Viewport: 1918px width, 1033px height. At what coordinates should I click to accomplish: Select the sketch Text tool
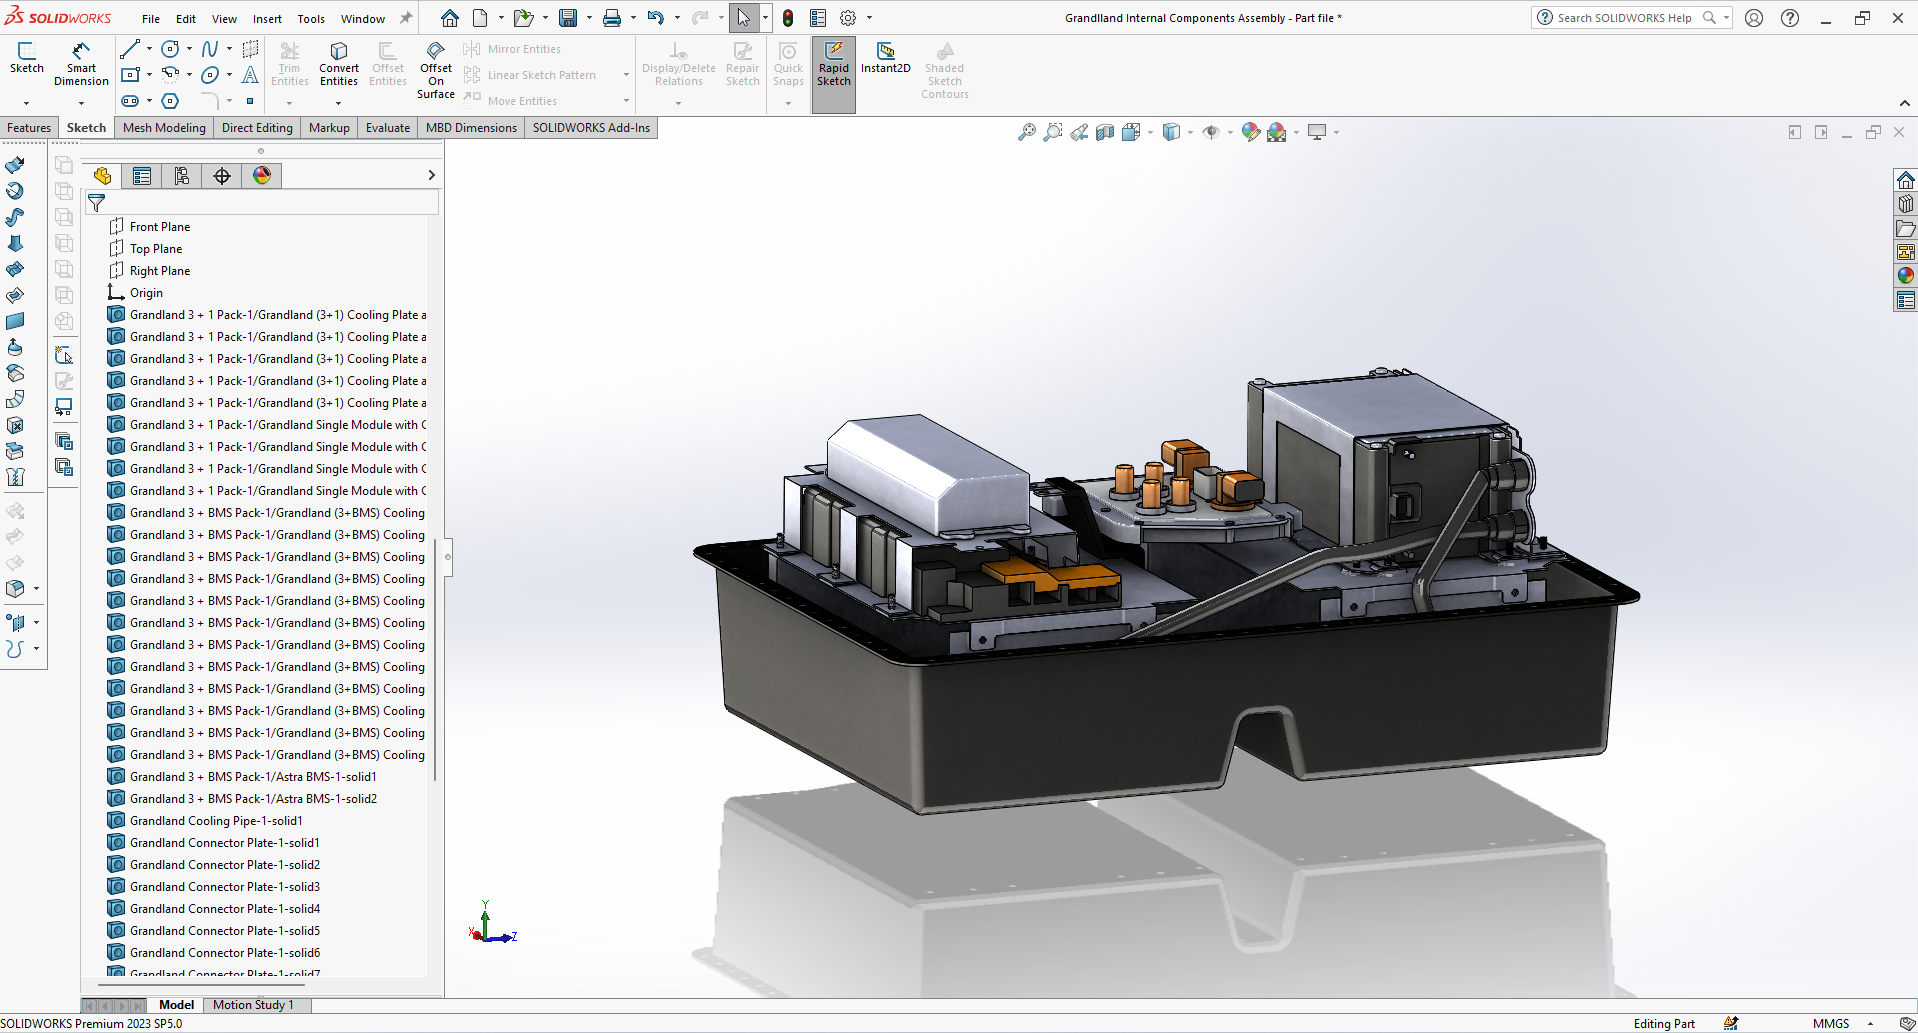click(250, 75)
